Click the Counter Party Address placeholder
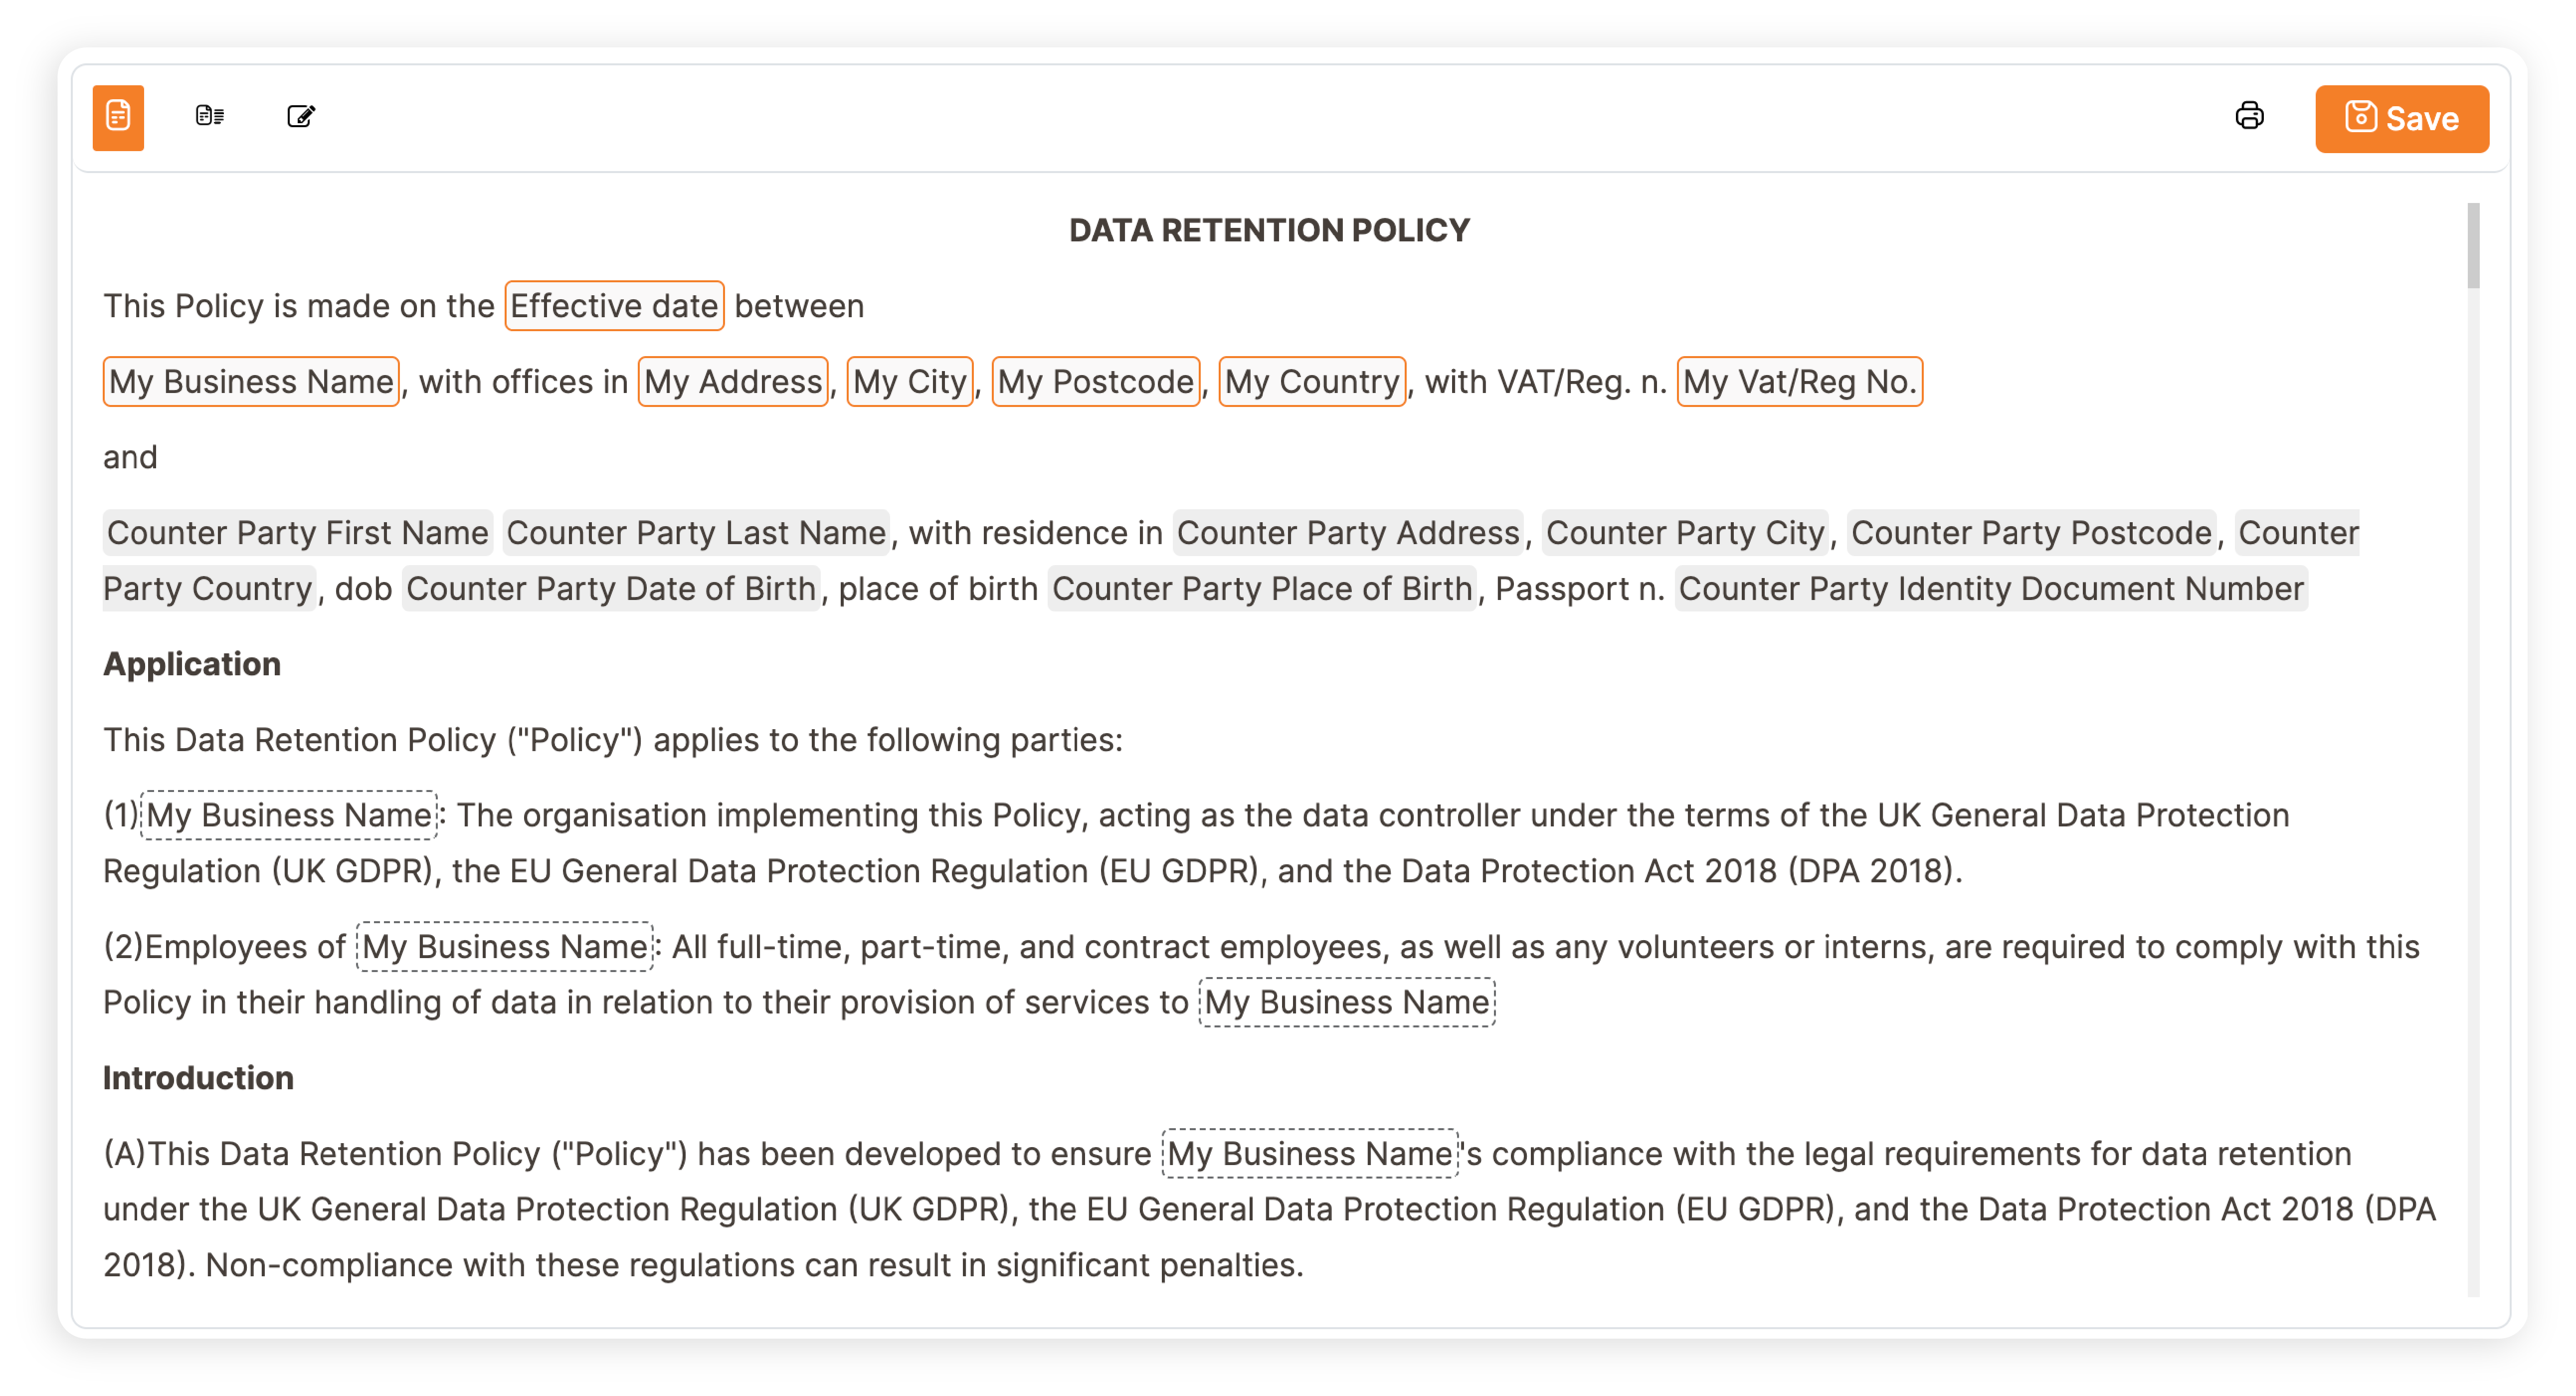Viewport: 2576px width, 1396px height. pyautogui.click(x=1347, y=533)
